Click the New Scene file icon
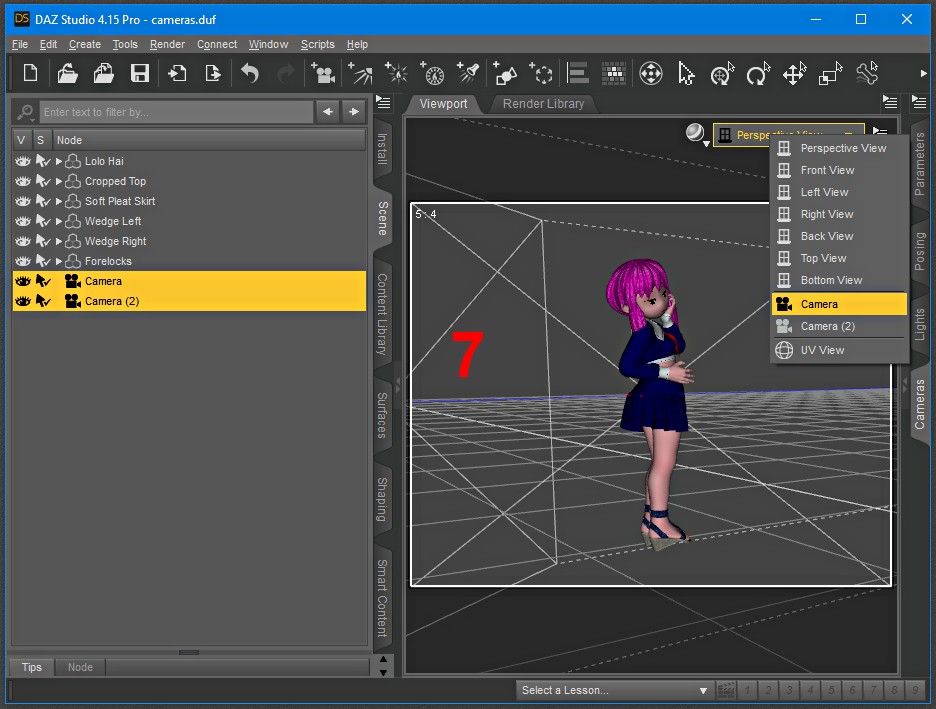The width and height of the screenshot is (936, 709). tap(30, 73)
